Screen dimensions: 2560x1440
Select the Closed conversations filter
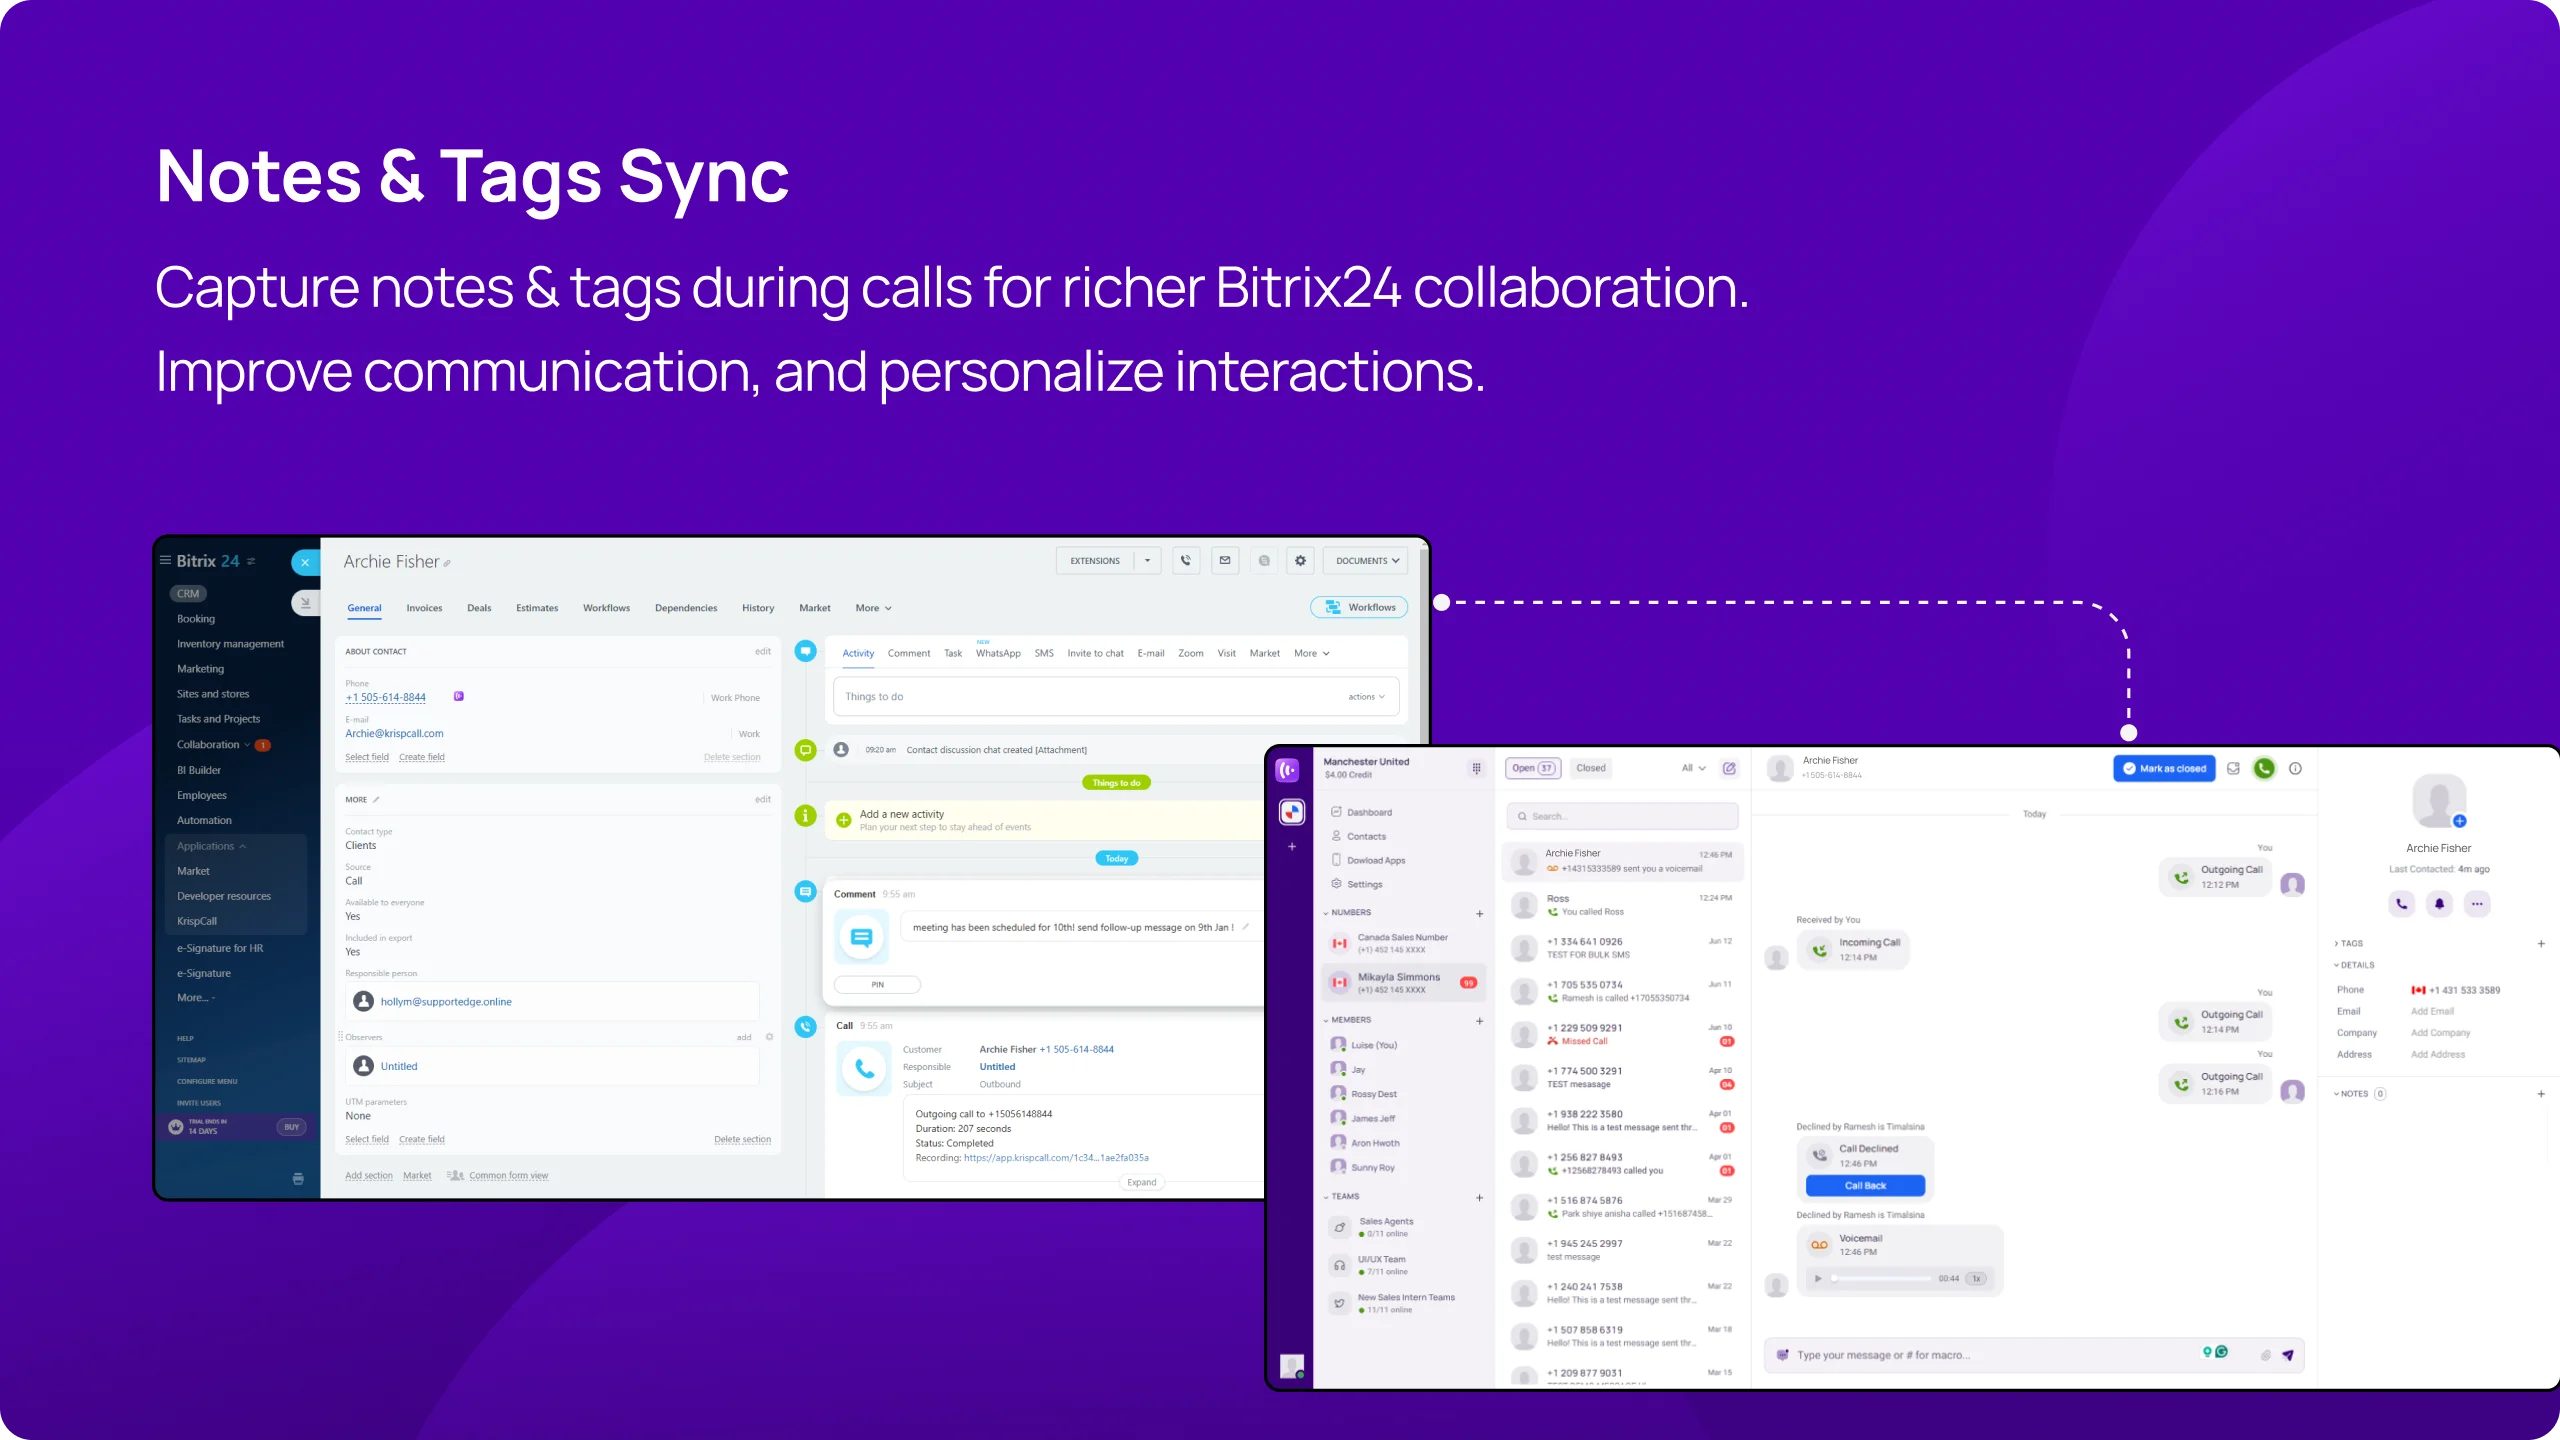1590,768
